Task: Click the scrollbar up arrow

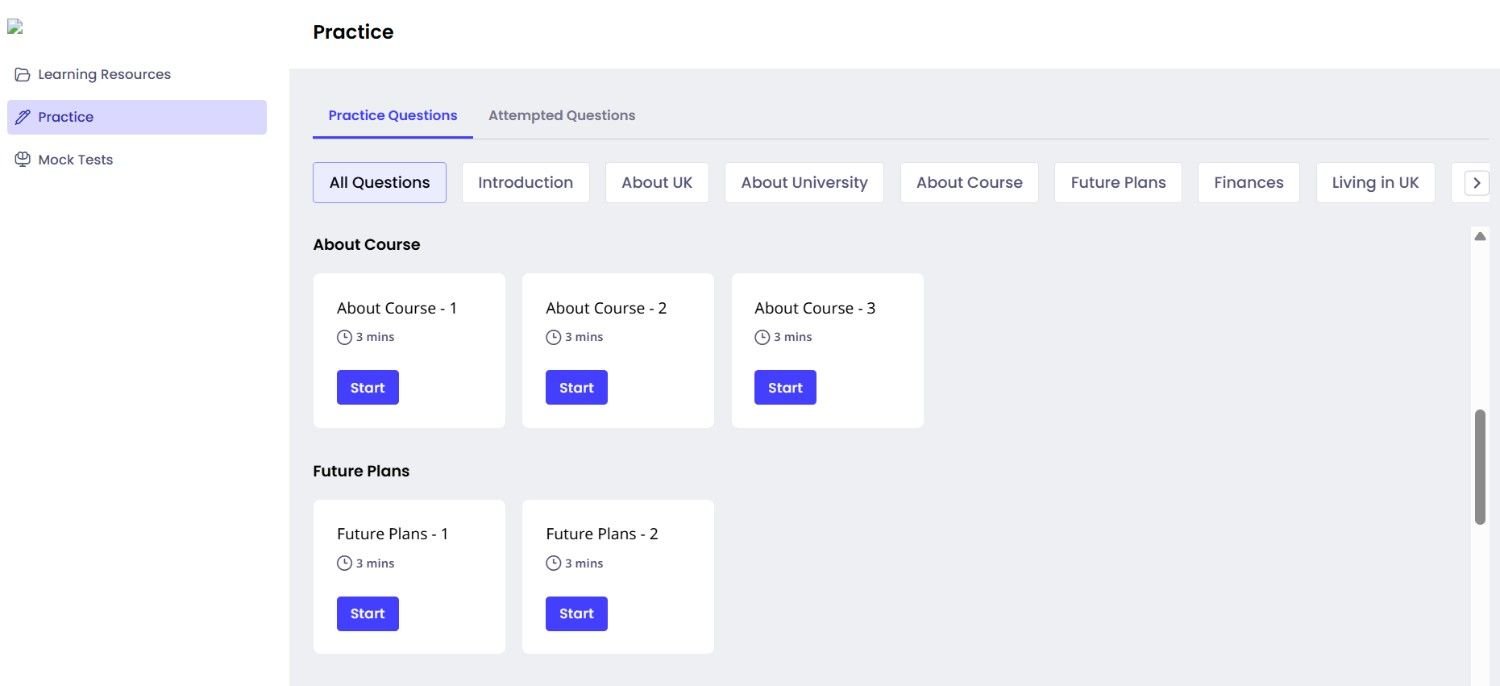Action: (x=1480, y=236)
